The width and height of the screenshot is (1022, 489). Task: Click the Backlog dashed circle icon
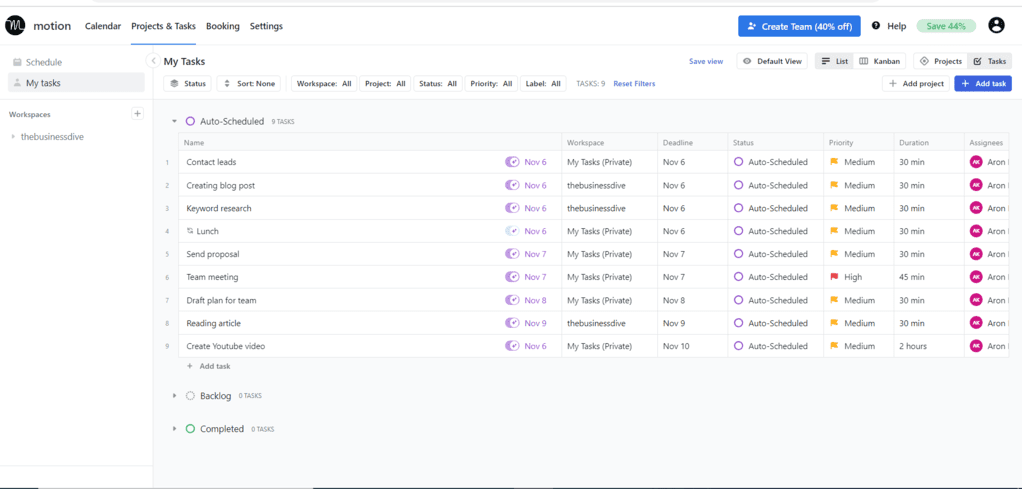pos(190,396)
